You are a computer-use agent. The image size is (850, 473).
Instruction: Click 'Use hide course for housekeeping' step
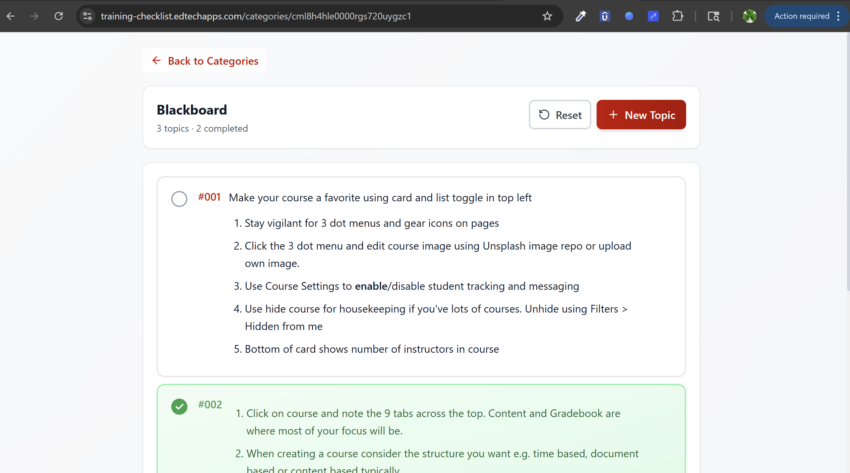pyautogui.click(x=436, y=318)
